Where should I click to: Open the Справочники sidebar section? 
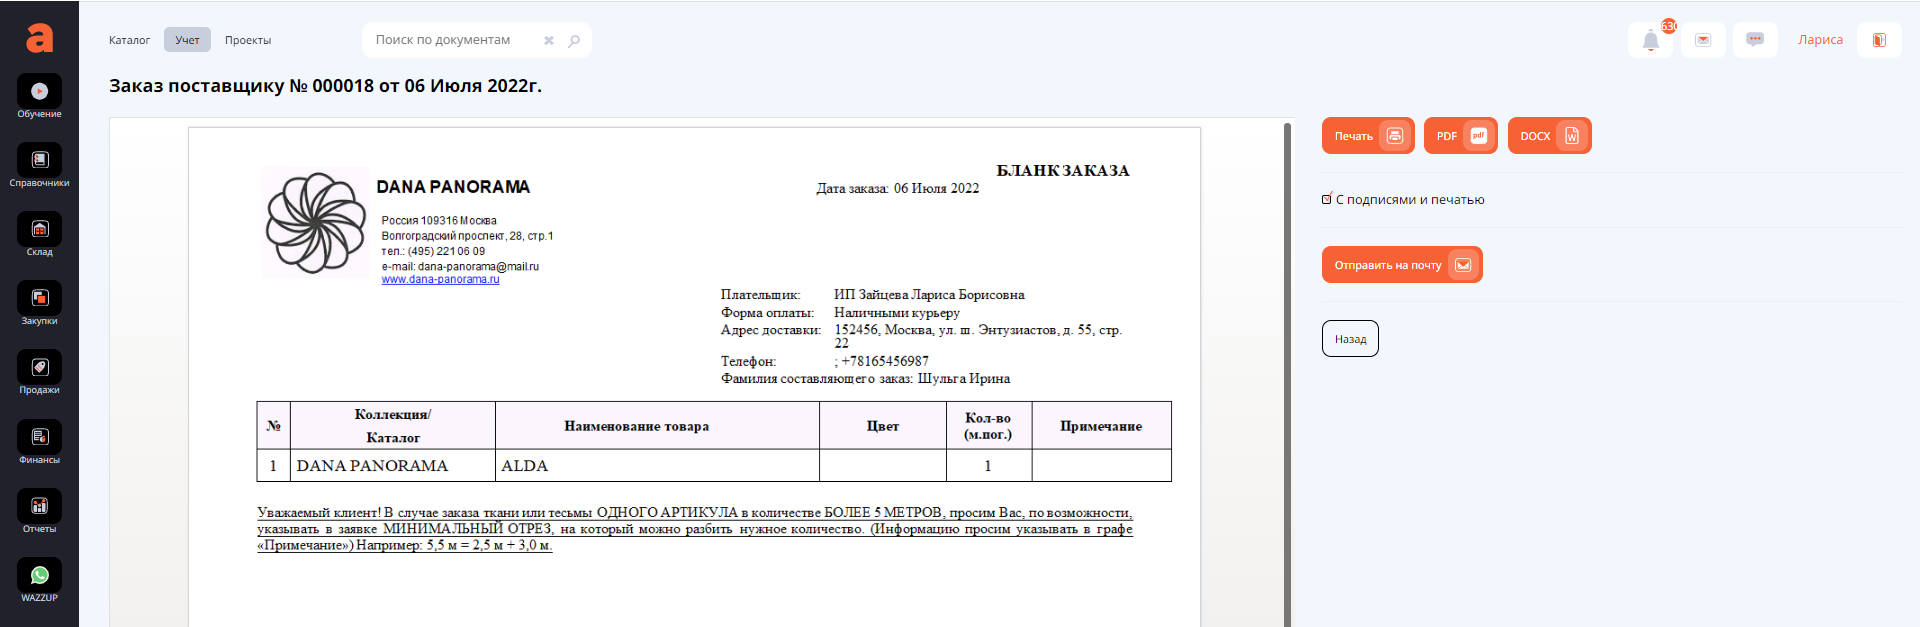pos(39,165)
